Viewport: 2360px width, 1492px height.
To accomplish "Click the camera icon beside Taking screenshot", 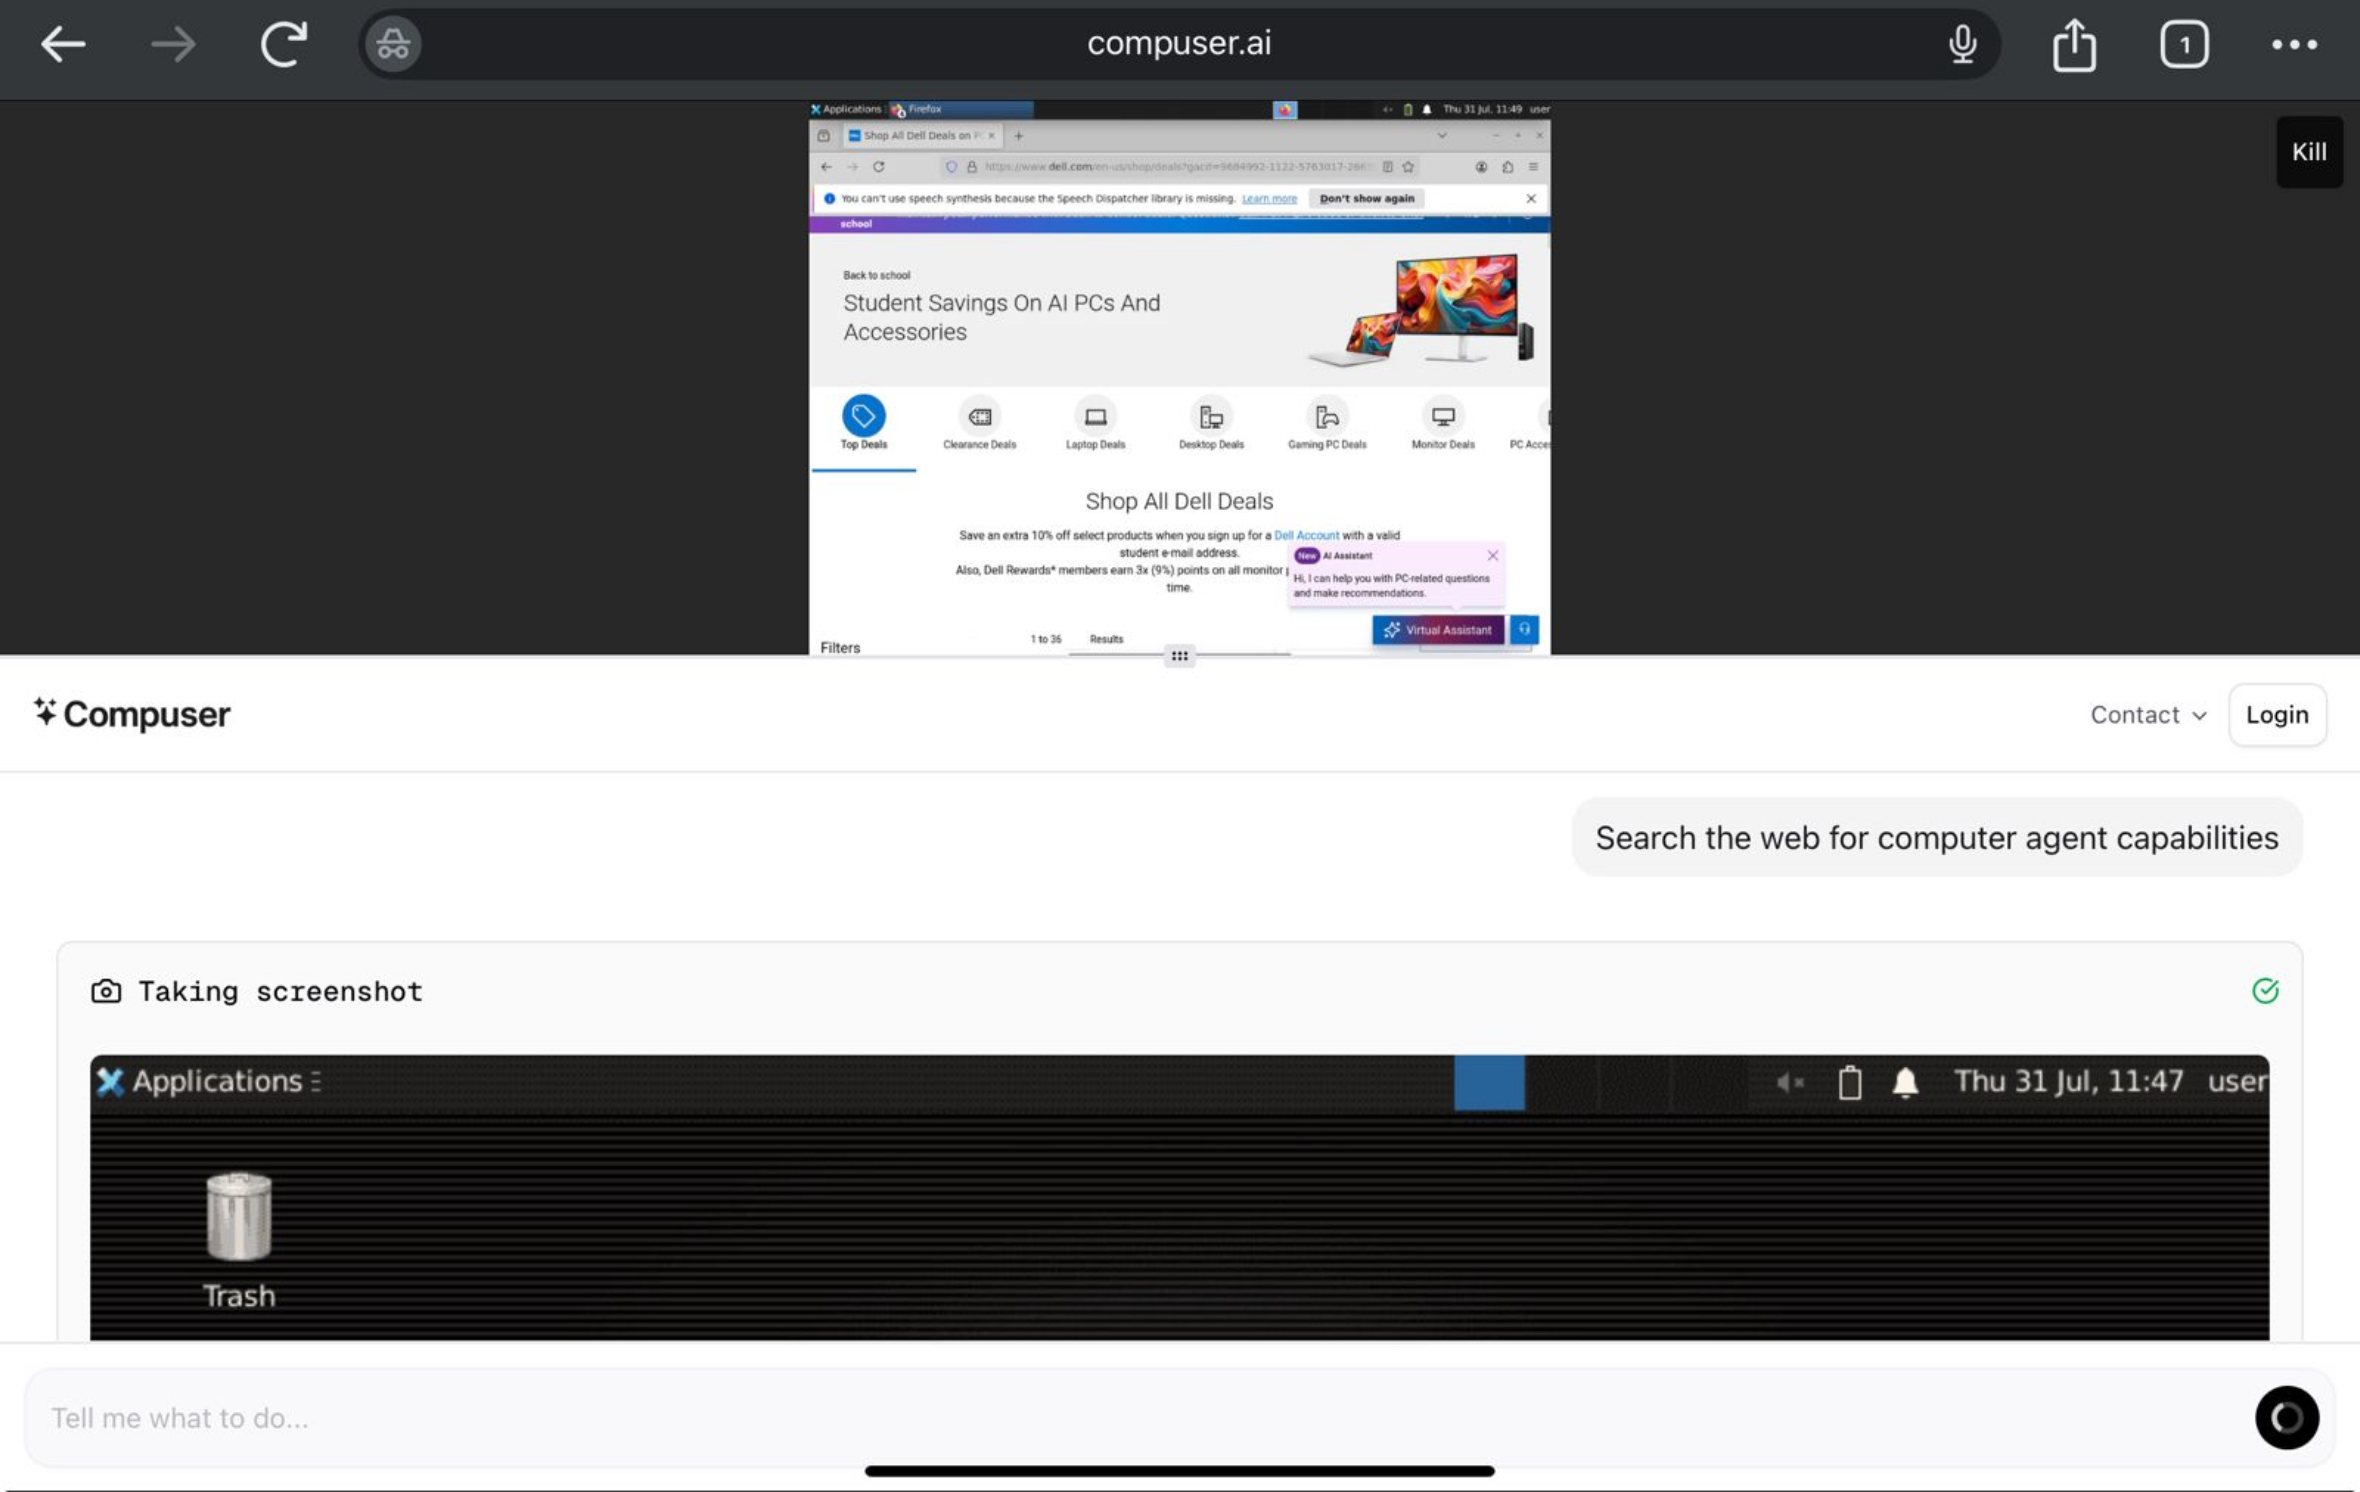I will tap(106, 991).
